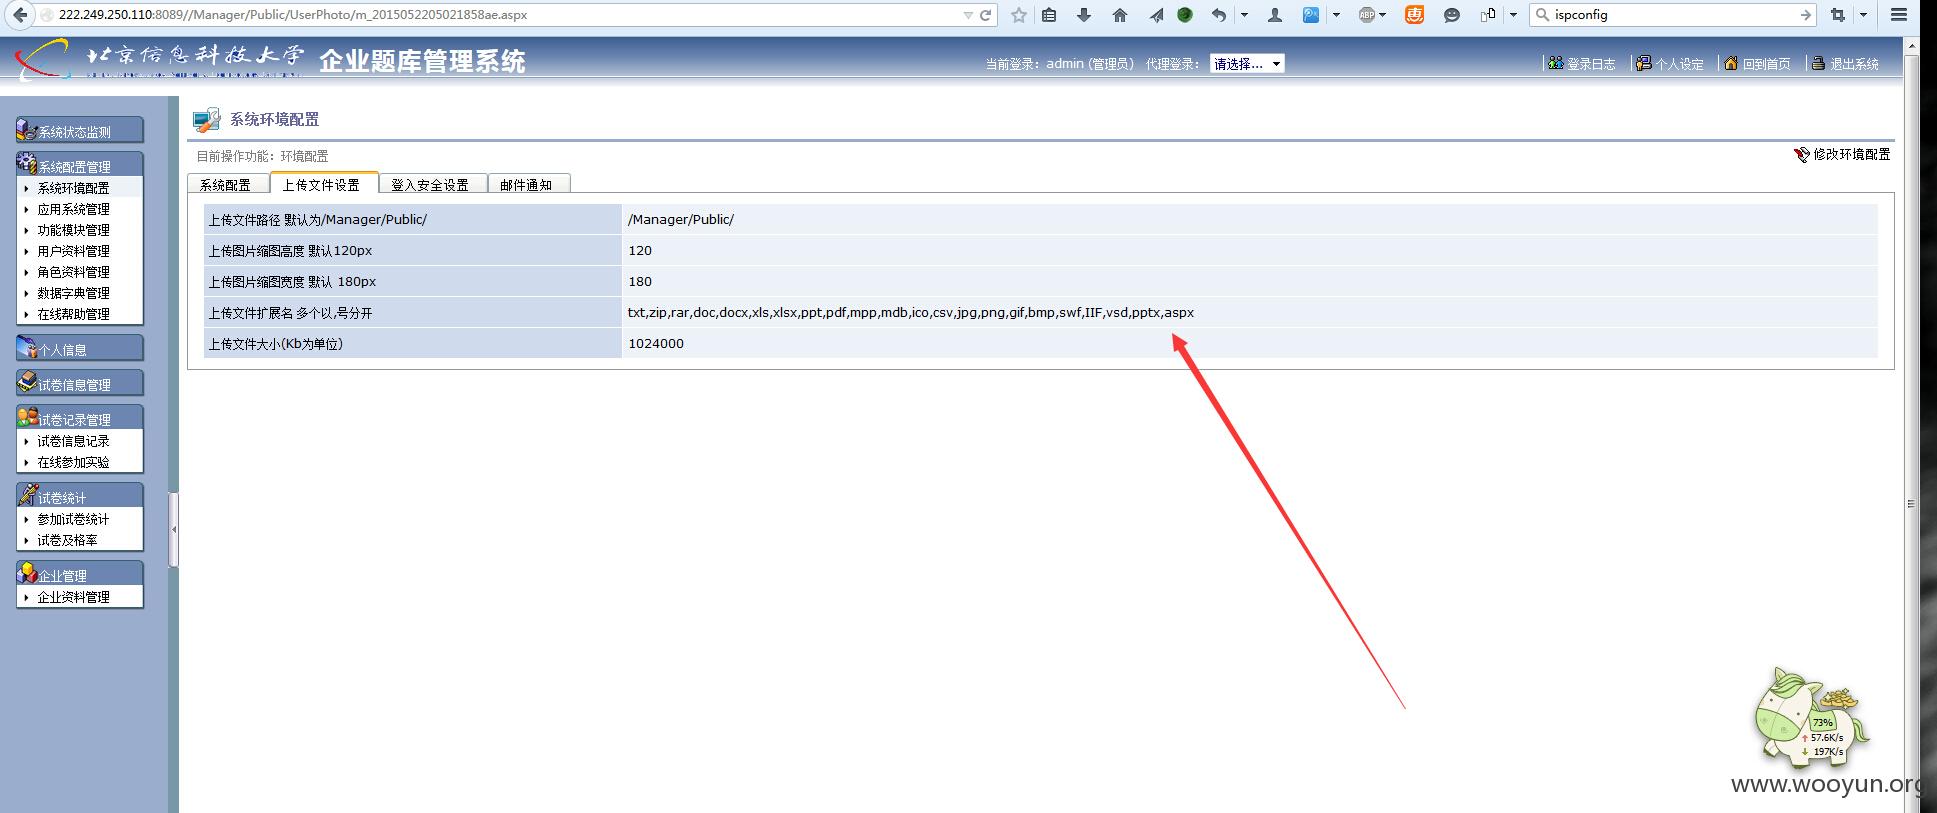Select 系统环境配置 in sidebar
This screenshot has width=1937, height=813.
click(74, 188)
